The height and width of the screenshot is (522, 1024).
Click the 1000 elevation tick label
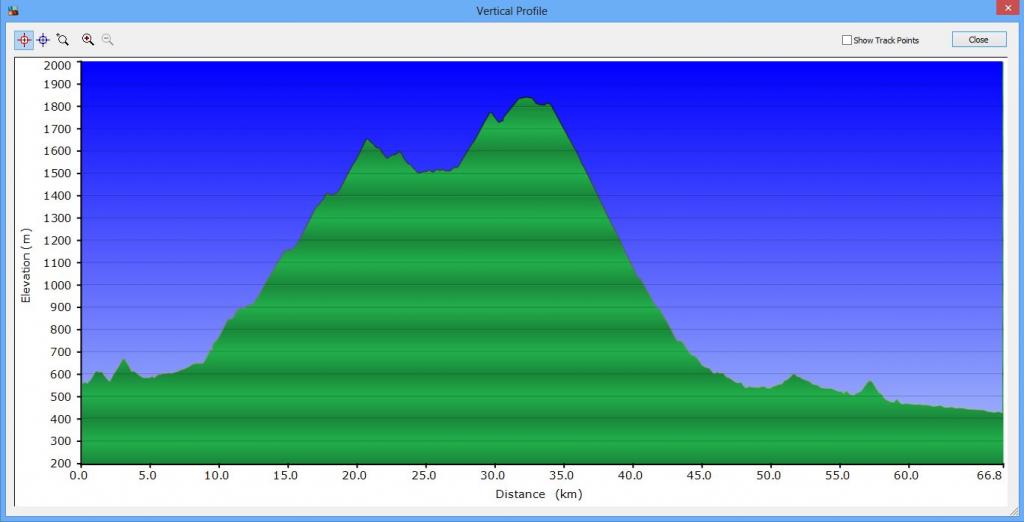coord(57,286)
